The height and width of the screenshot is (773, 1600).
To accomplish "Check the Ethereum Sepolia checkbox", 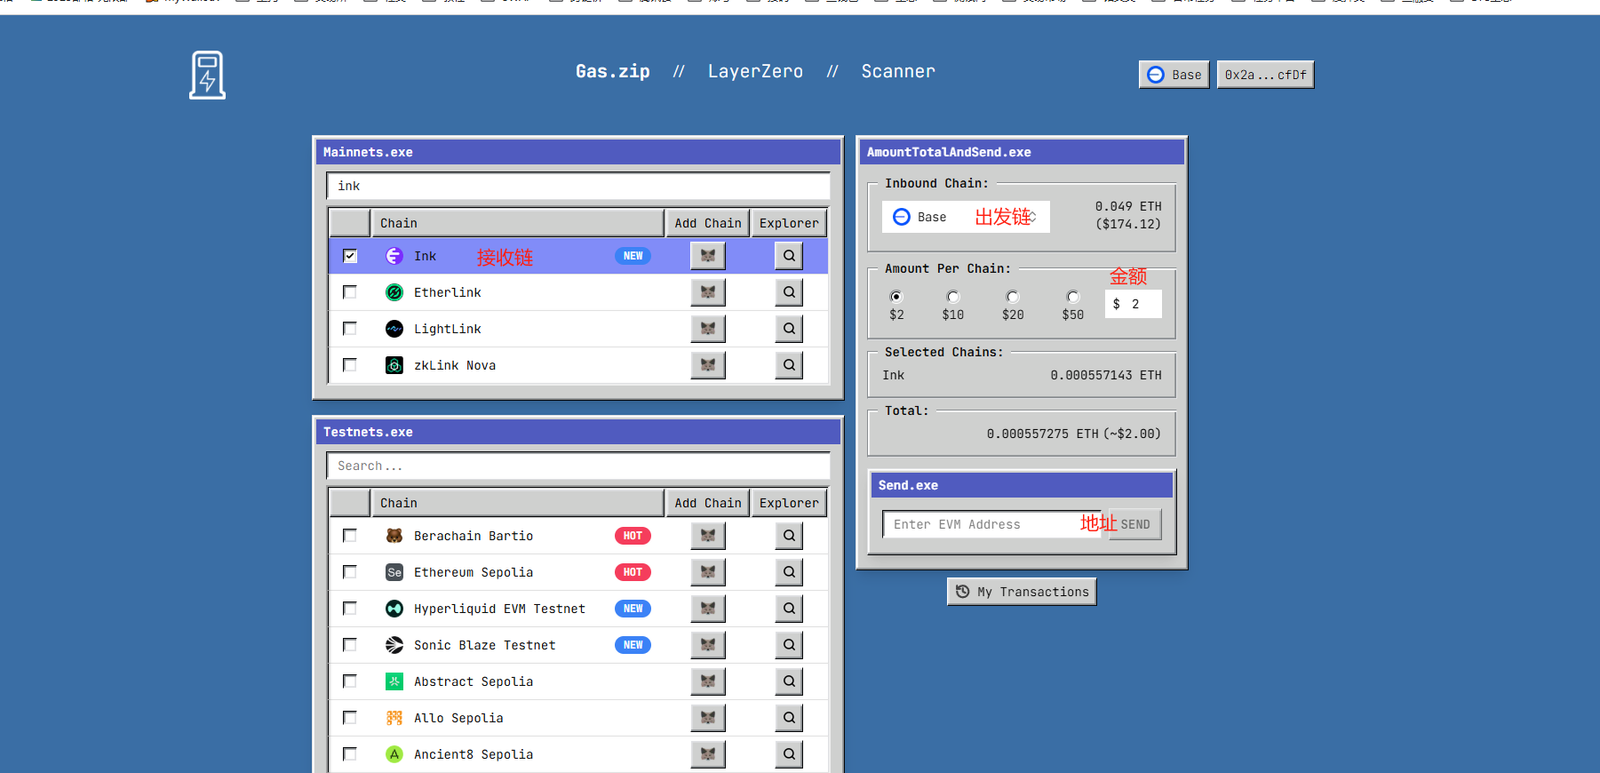I will pos(350,572).
